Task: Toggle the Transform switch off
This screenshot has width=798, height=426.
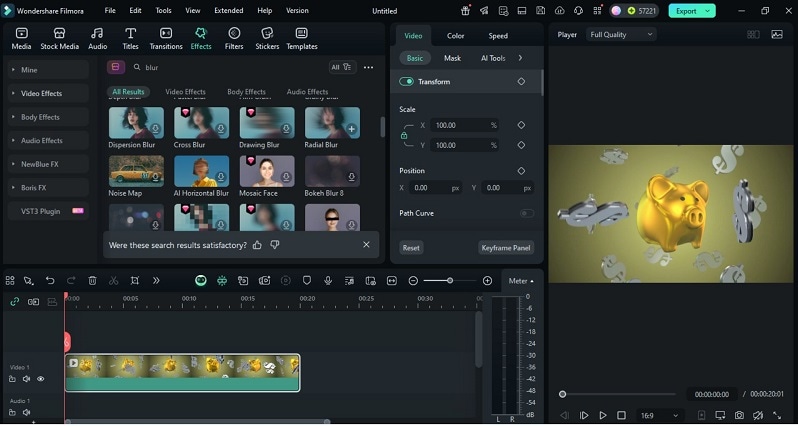Action: pyautogui.click(x=406, y=81)
